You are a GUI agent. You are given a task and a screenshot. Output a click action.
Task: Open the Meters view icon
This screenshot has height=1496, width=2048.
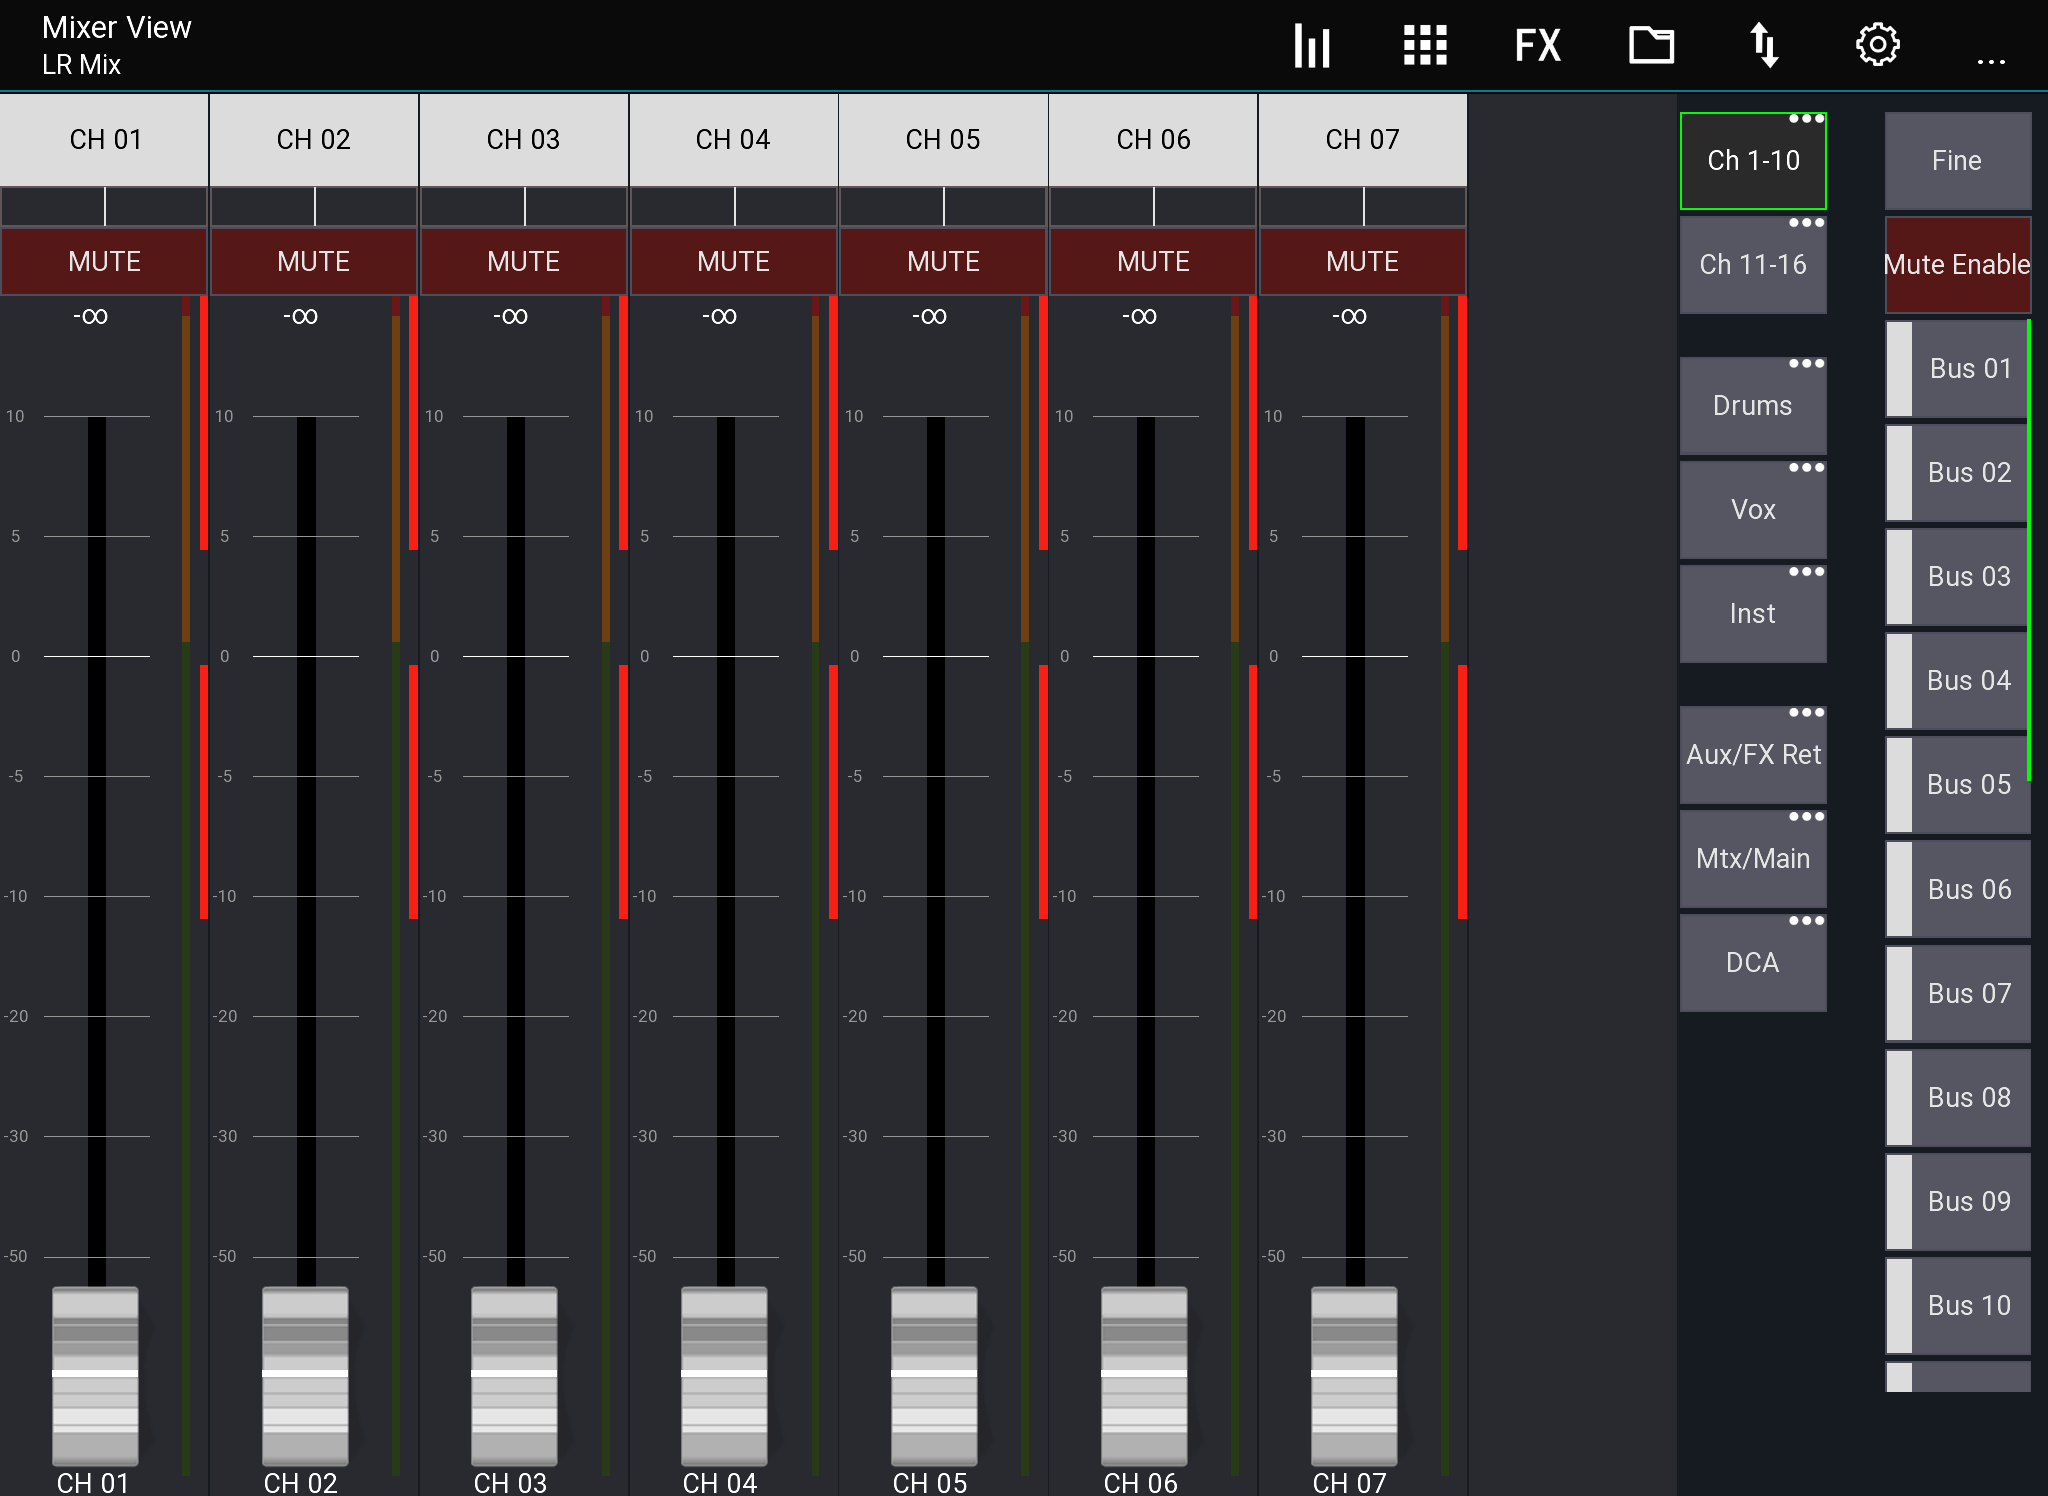pyautogui.click(x=1311, y=44)
